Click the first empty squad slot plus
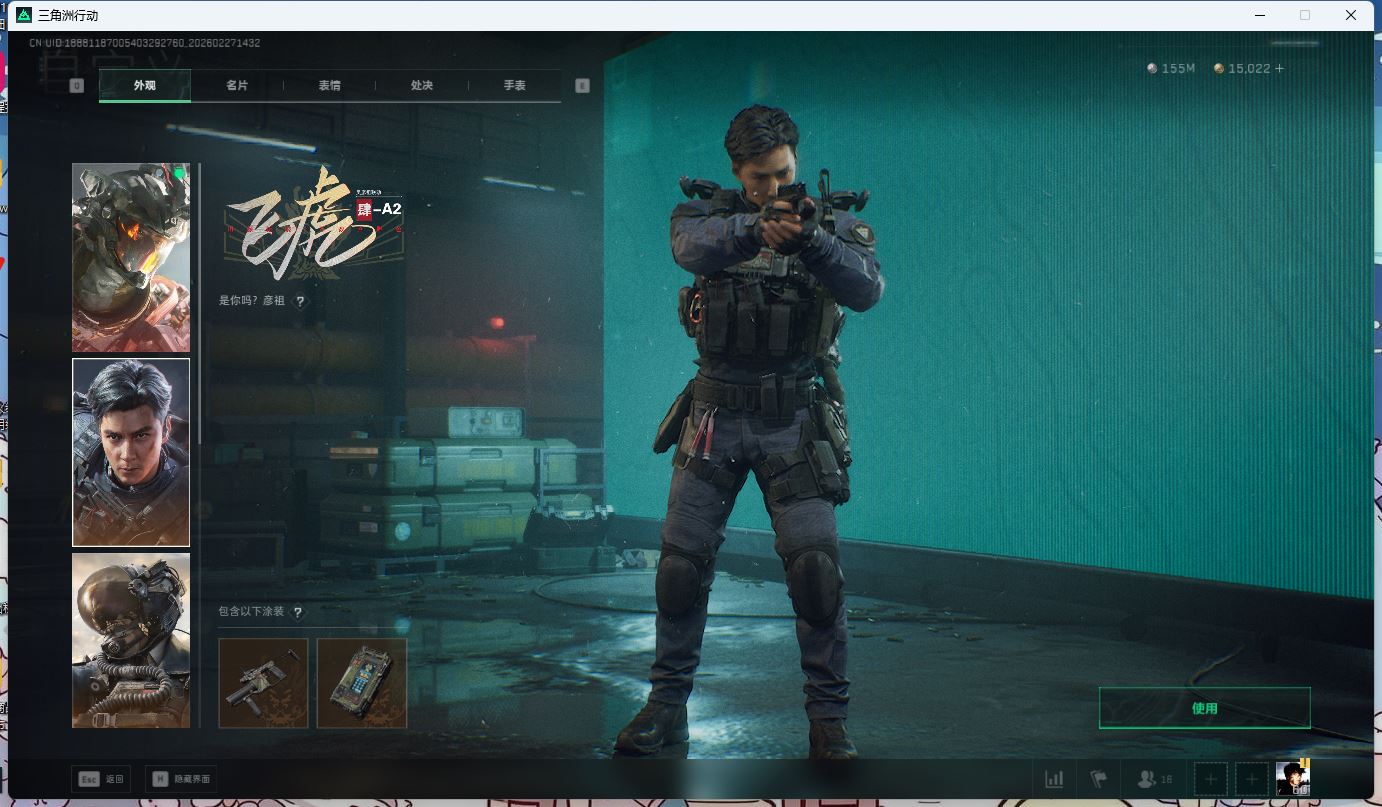 click(x=1211, y=779)
